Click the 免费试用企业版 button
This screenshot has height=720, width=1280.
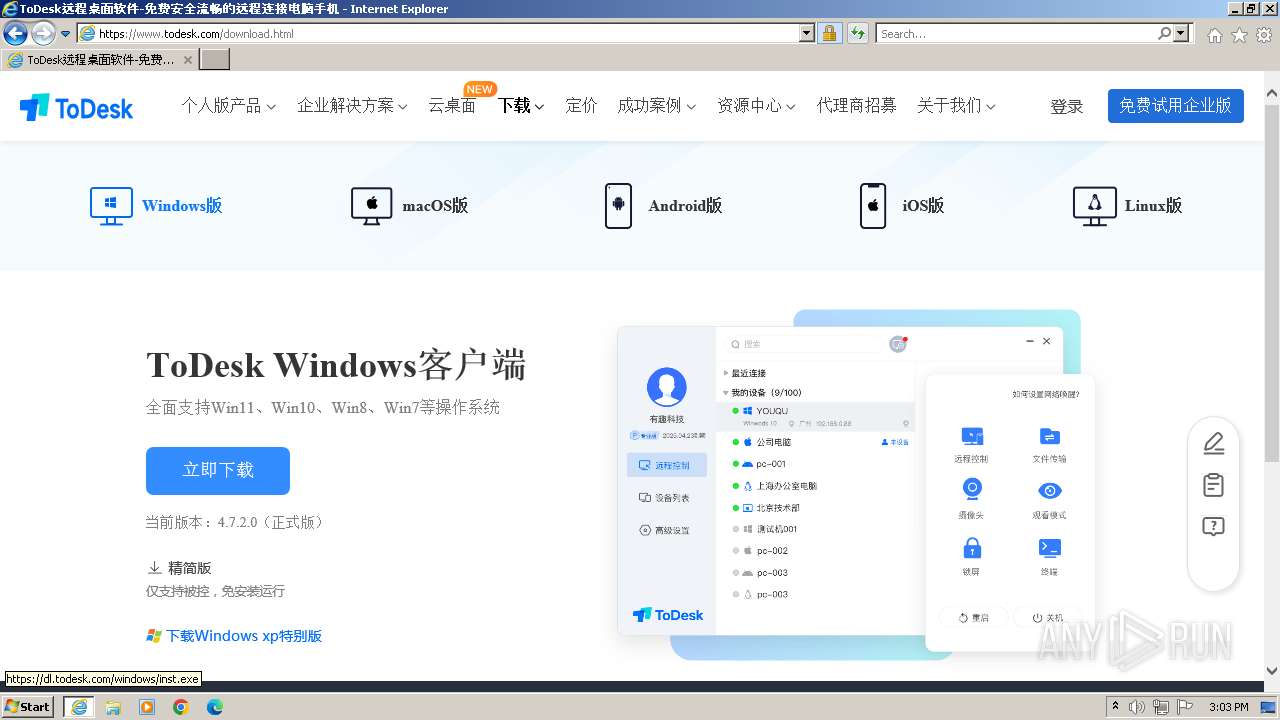(x=1176, y=106)
